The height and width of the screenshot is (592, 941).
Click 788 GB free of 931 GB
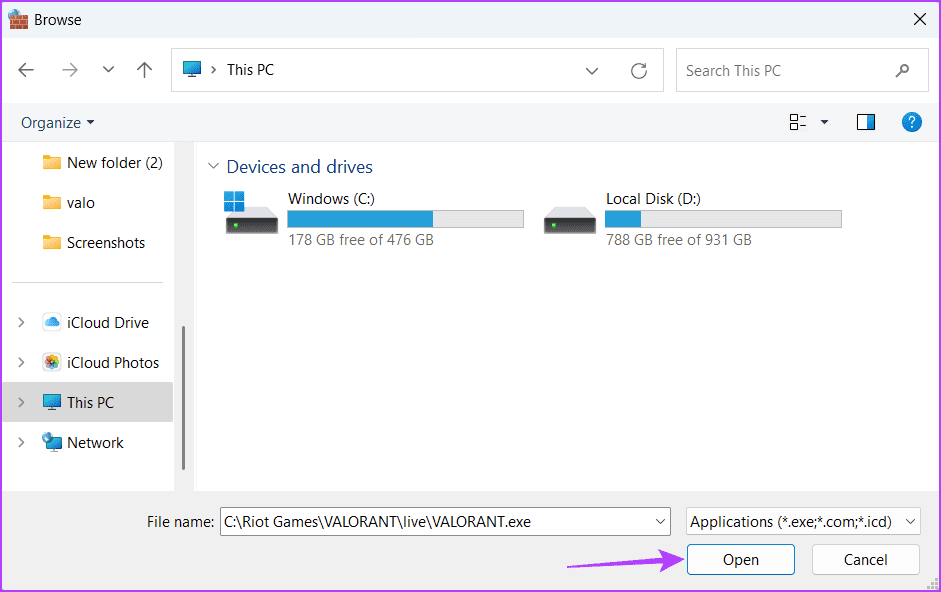coord(679,240)
